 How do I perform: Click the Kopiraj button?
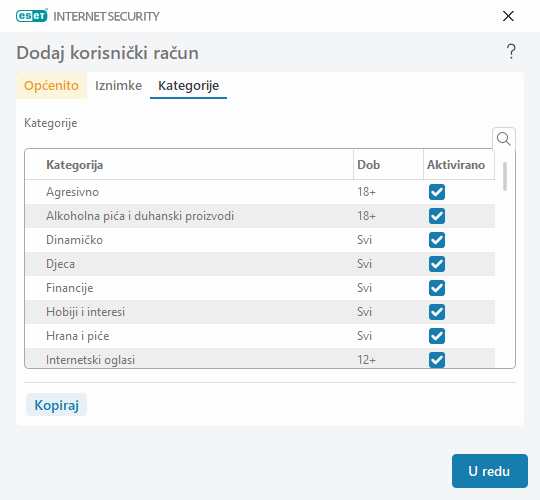[x=56, y=405]
